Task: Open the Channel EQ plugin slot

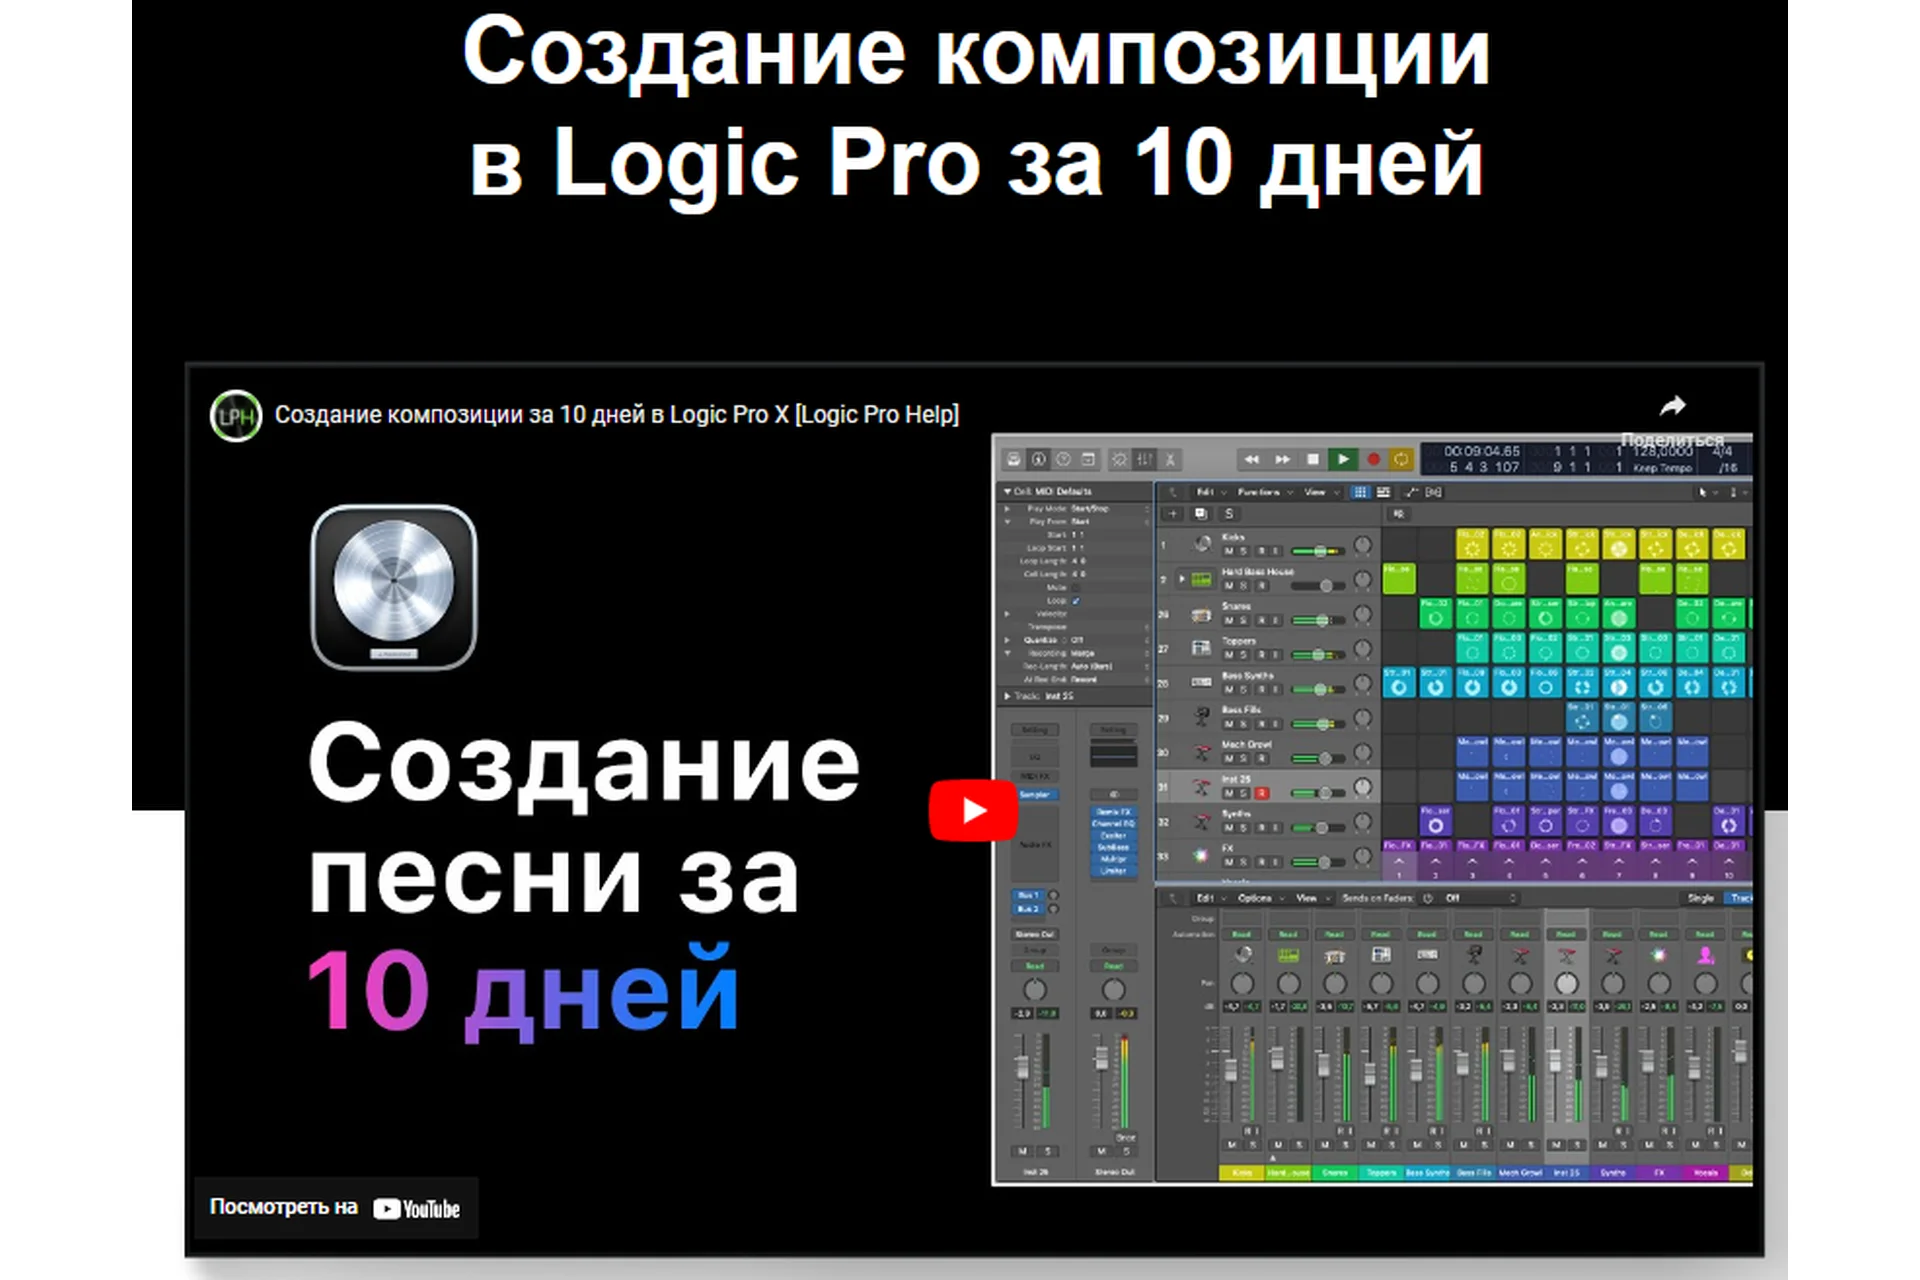Action: (1113, 824)
